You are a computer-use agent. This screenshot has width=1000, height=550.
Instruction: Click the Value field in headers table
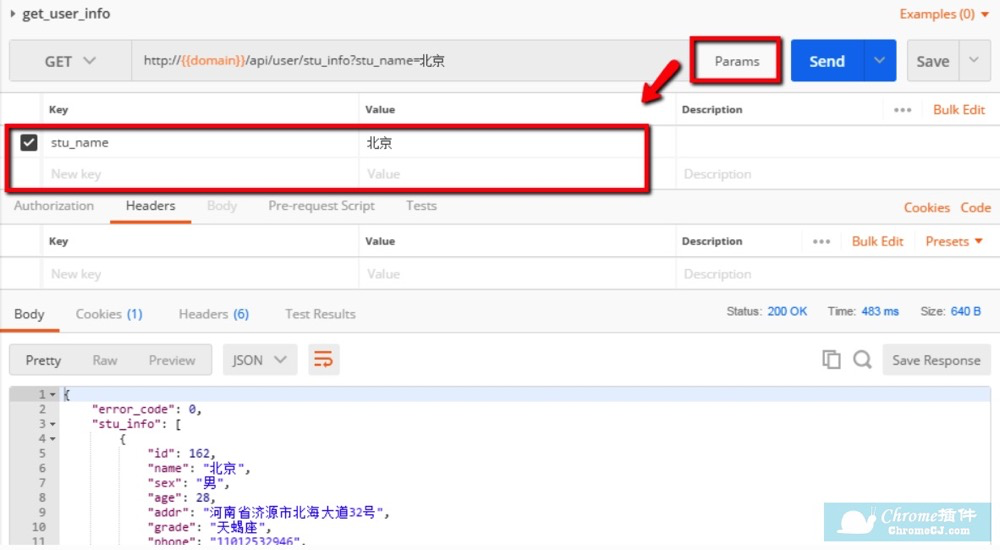coord(517,274)
